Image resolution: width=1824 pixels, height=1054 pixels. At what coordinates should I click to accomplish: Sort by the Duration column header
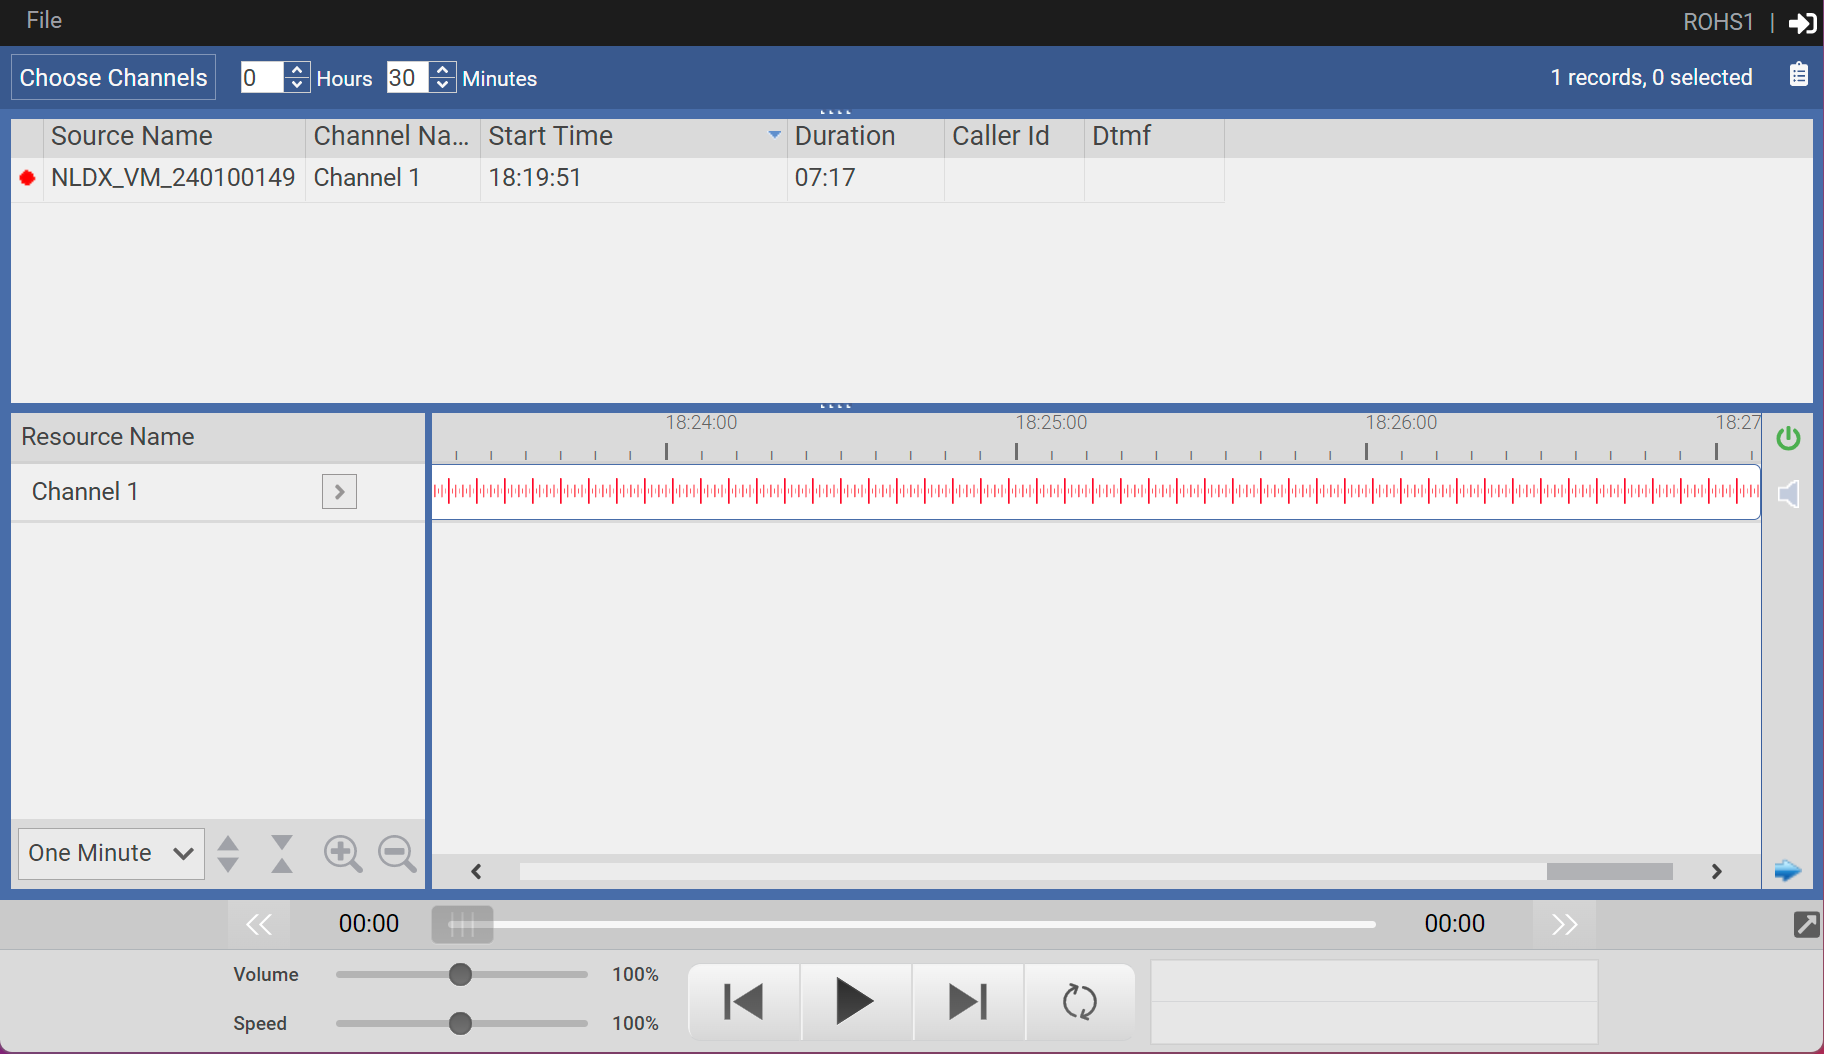coord(845,136)
